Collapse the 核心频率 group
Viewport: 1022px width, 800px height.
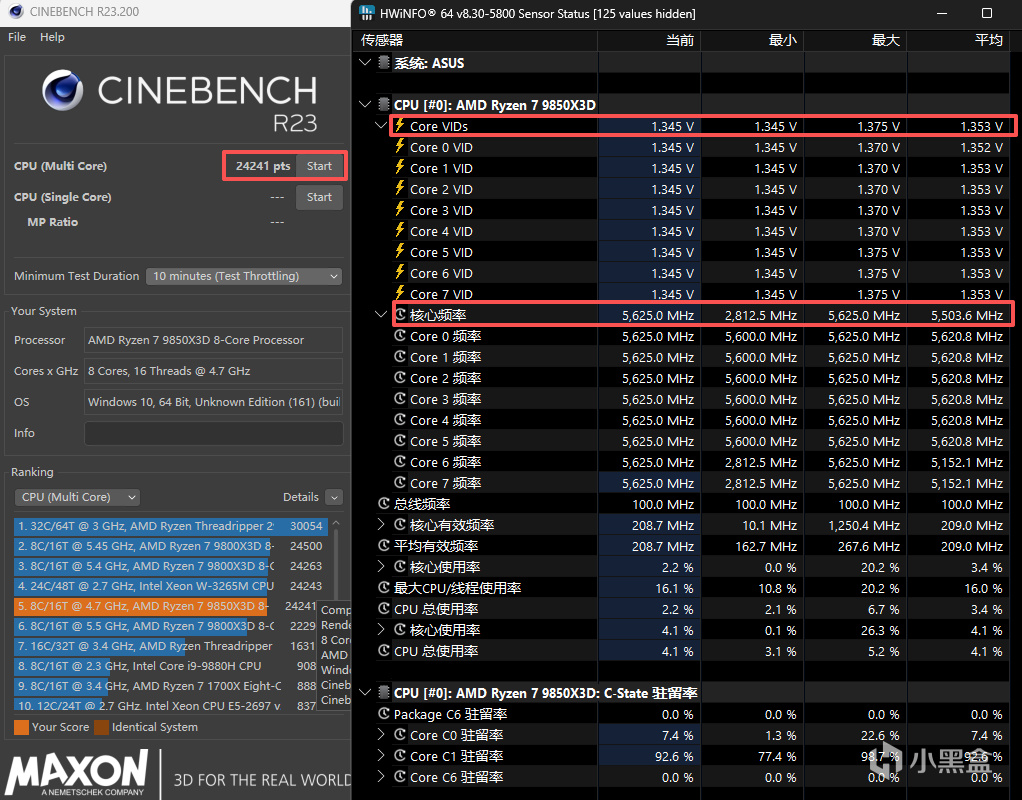(381, 315)
